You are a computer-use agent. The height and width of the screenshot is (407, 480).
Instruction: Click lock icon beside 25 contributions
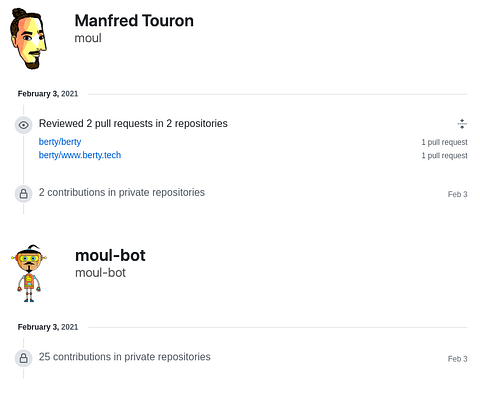point(23,358)
